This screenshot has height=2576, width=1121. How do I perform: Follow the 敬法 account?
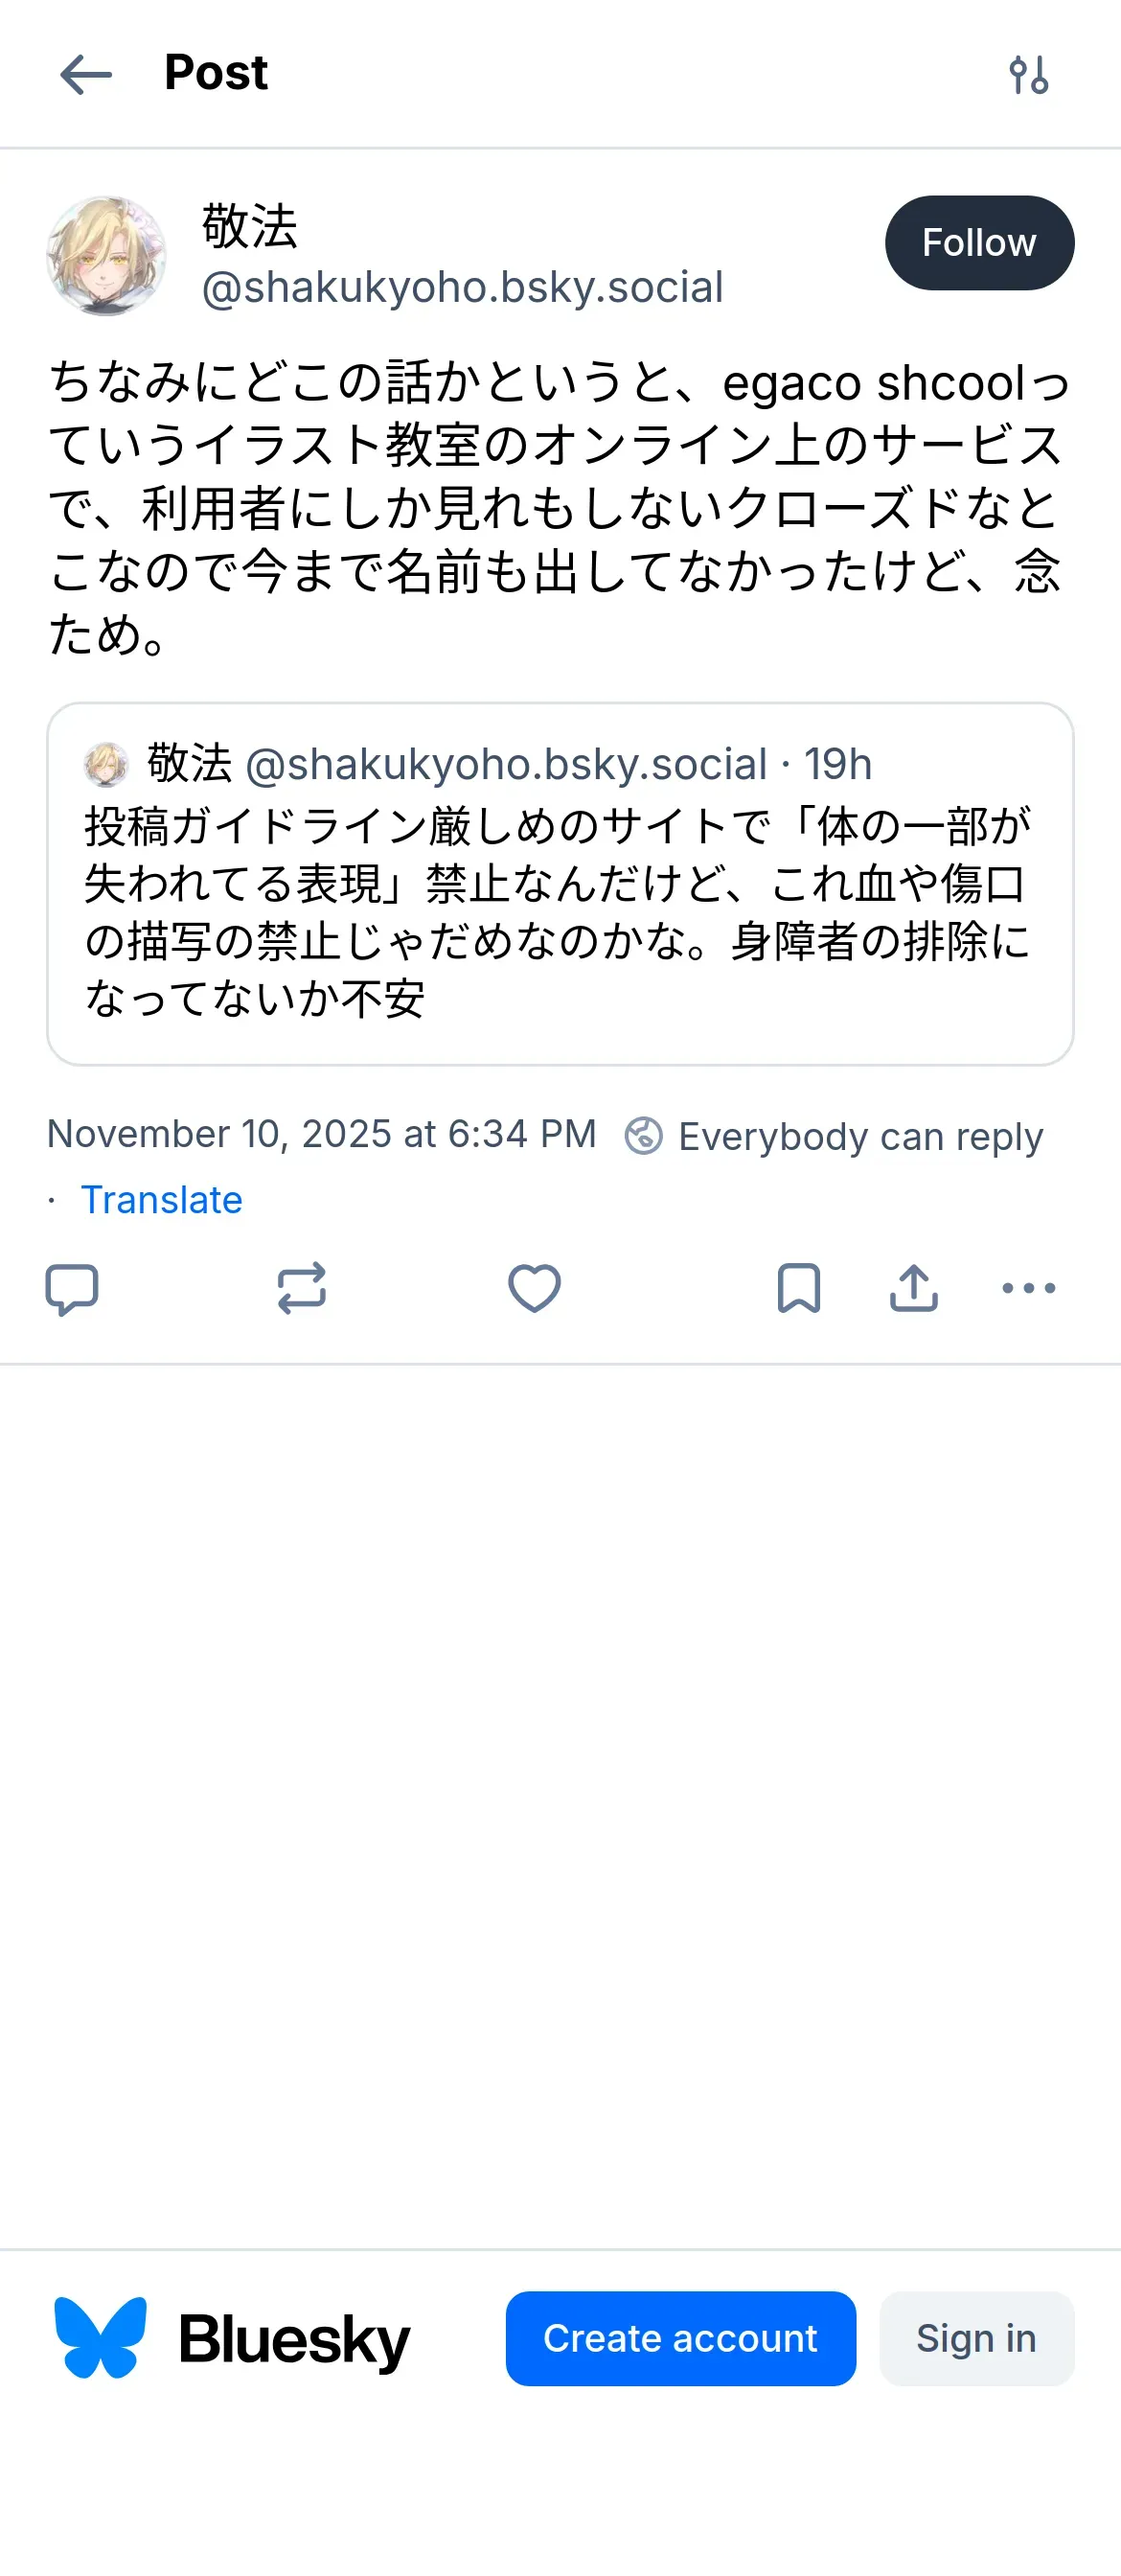(979, 243)
